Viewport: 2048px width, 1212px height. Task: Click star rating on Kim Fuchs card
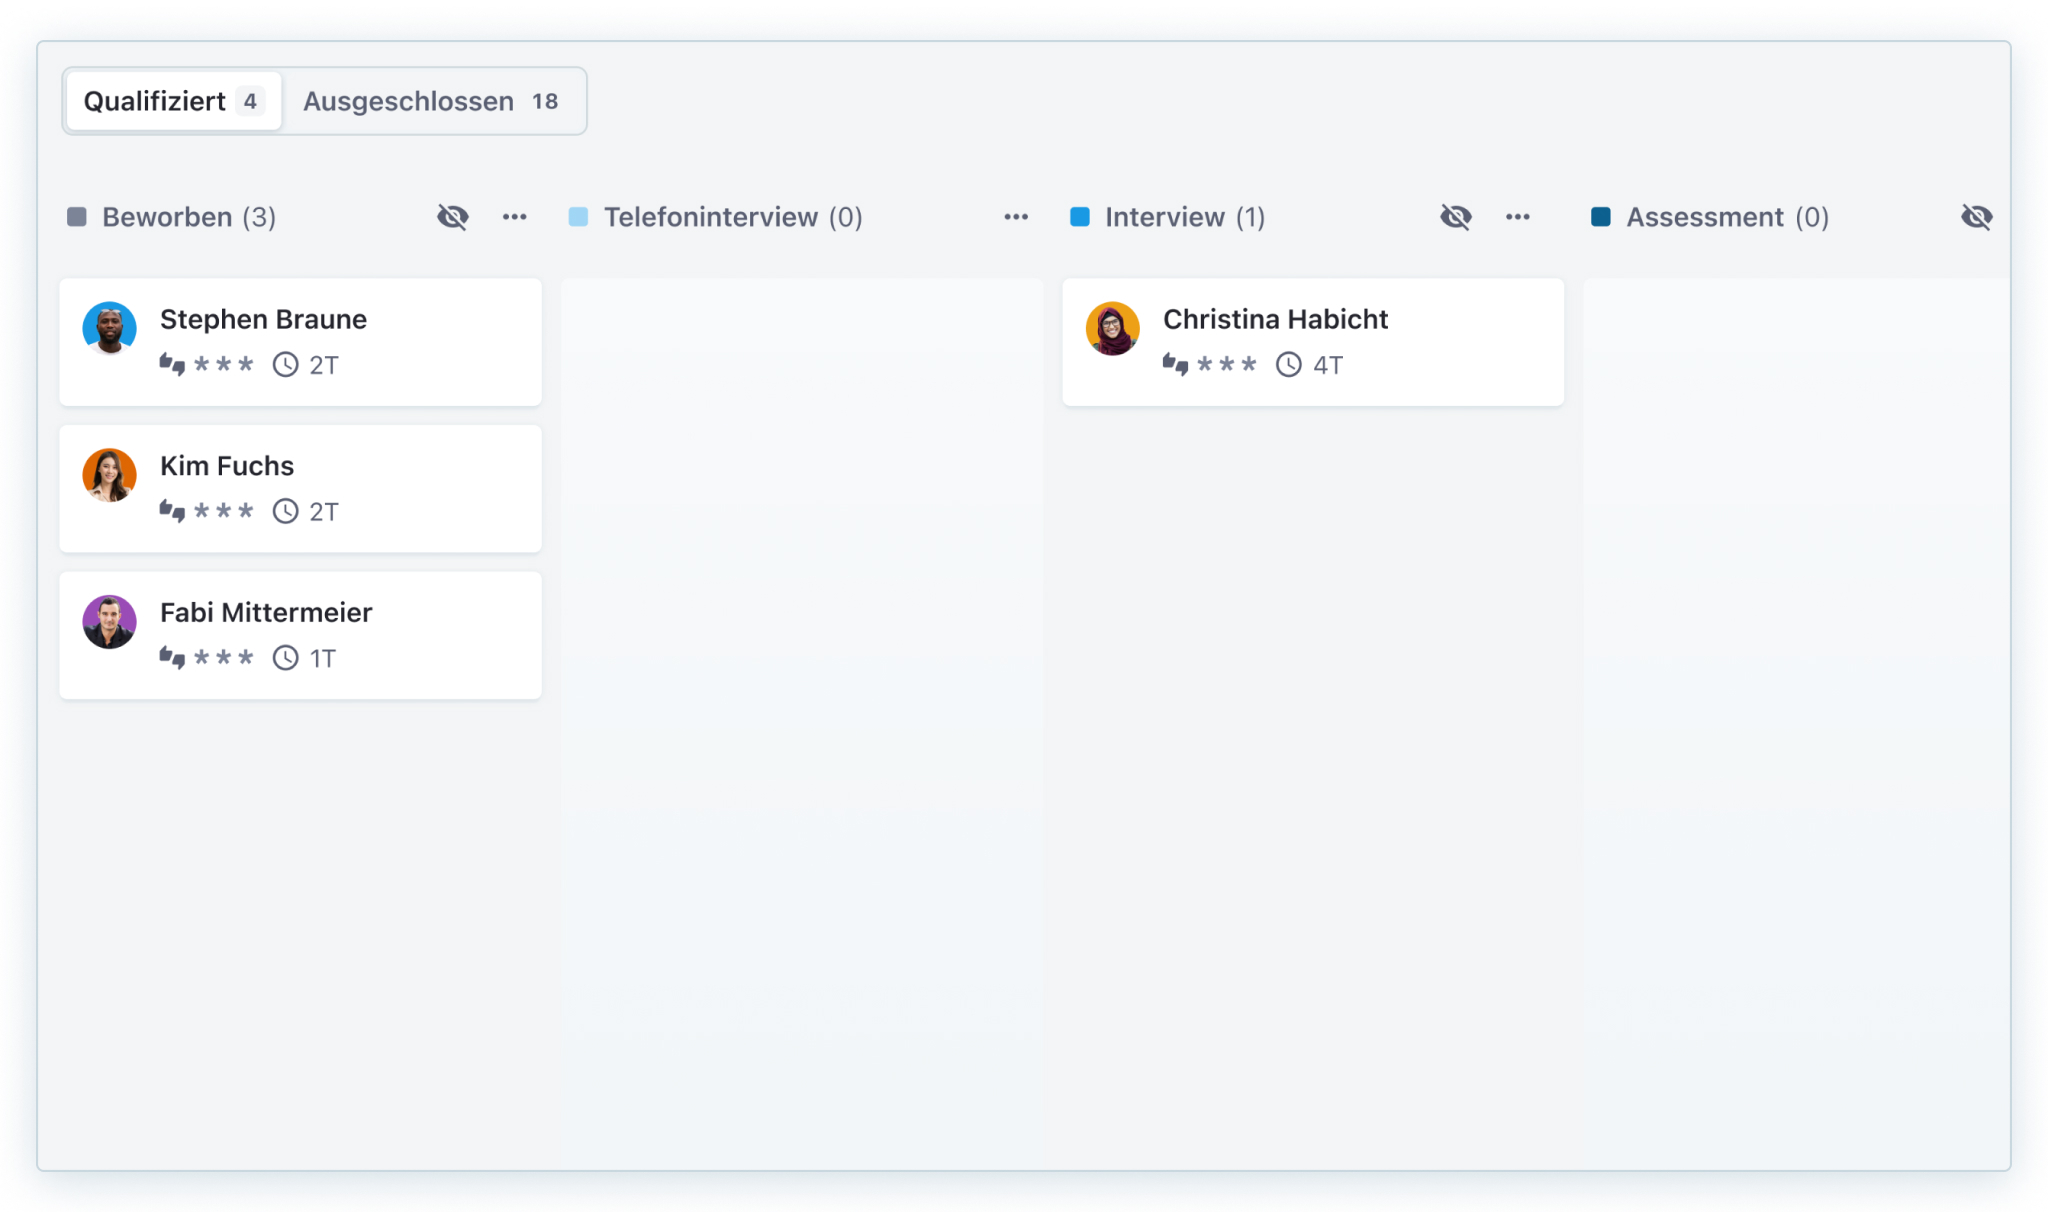pos(223,511)
